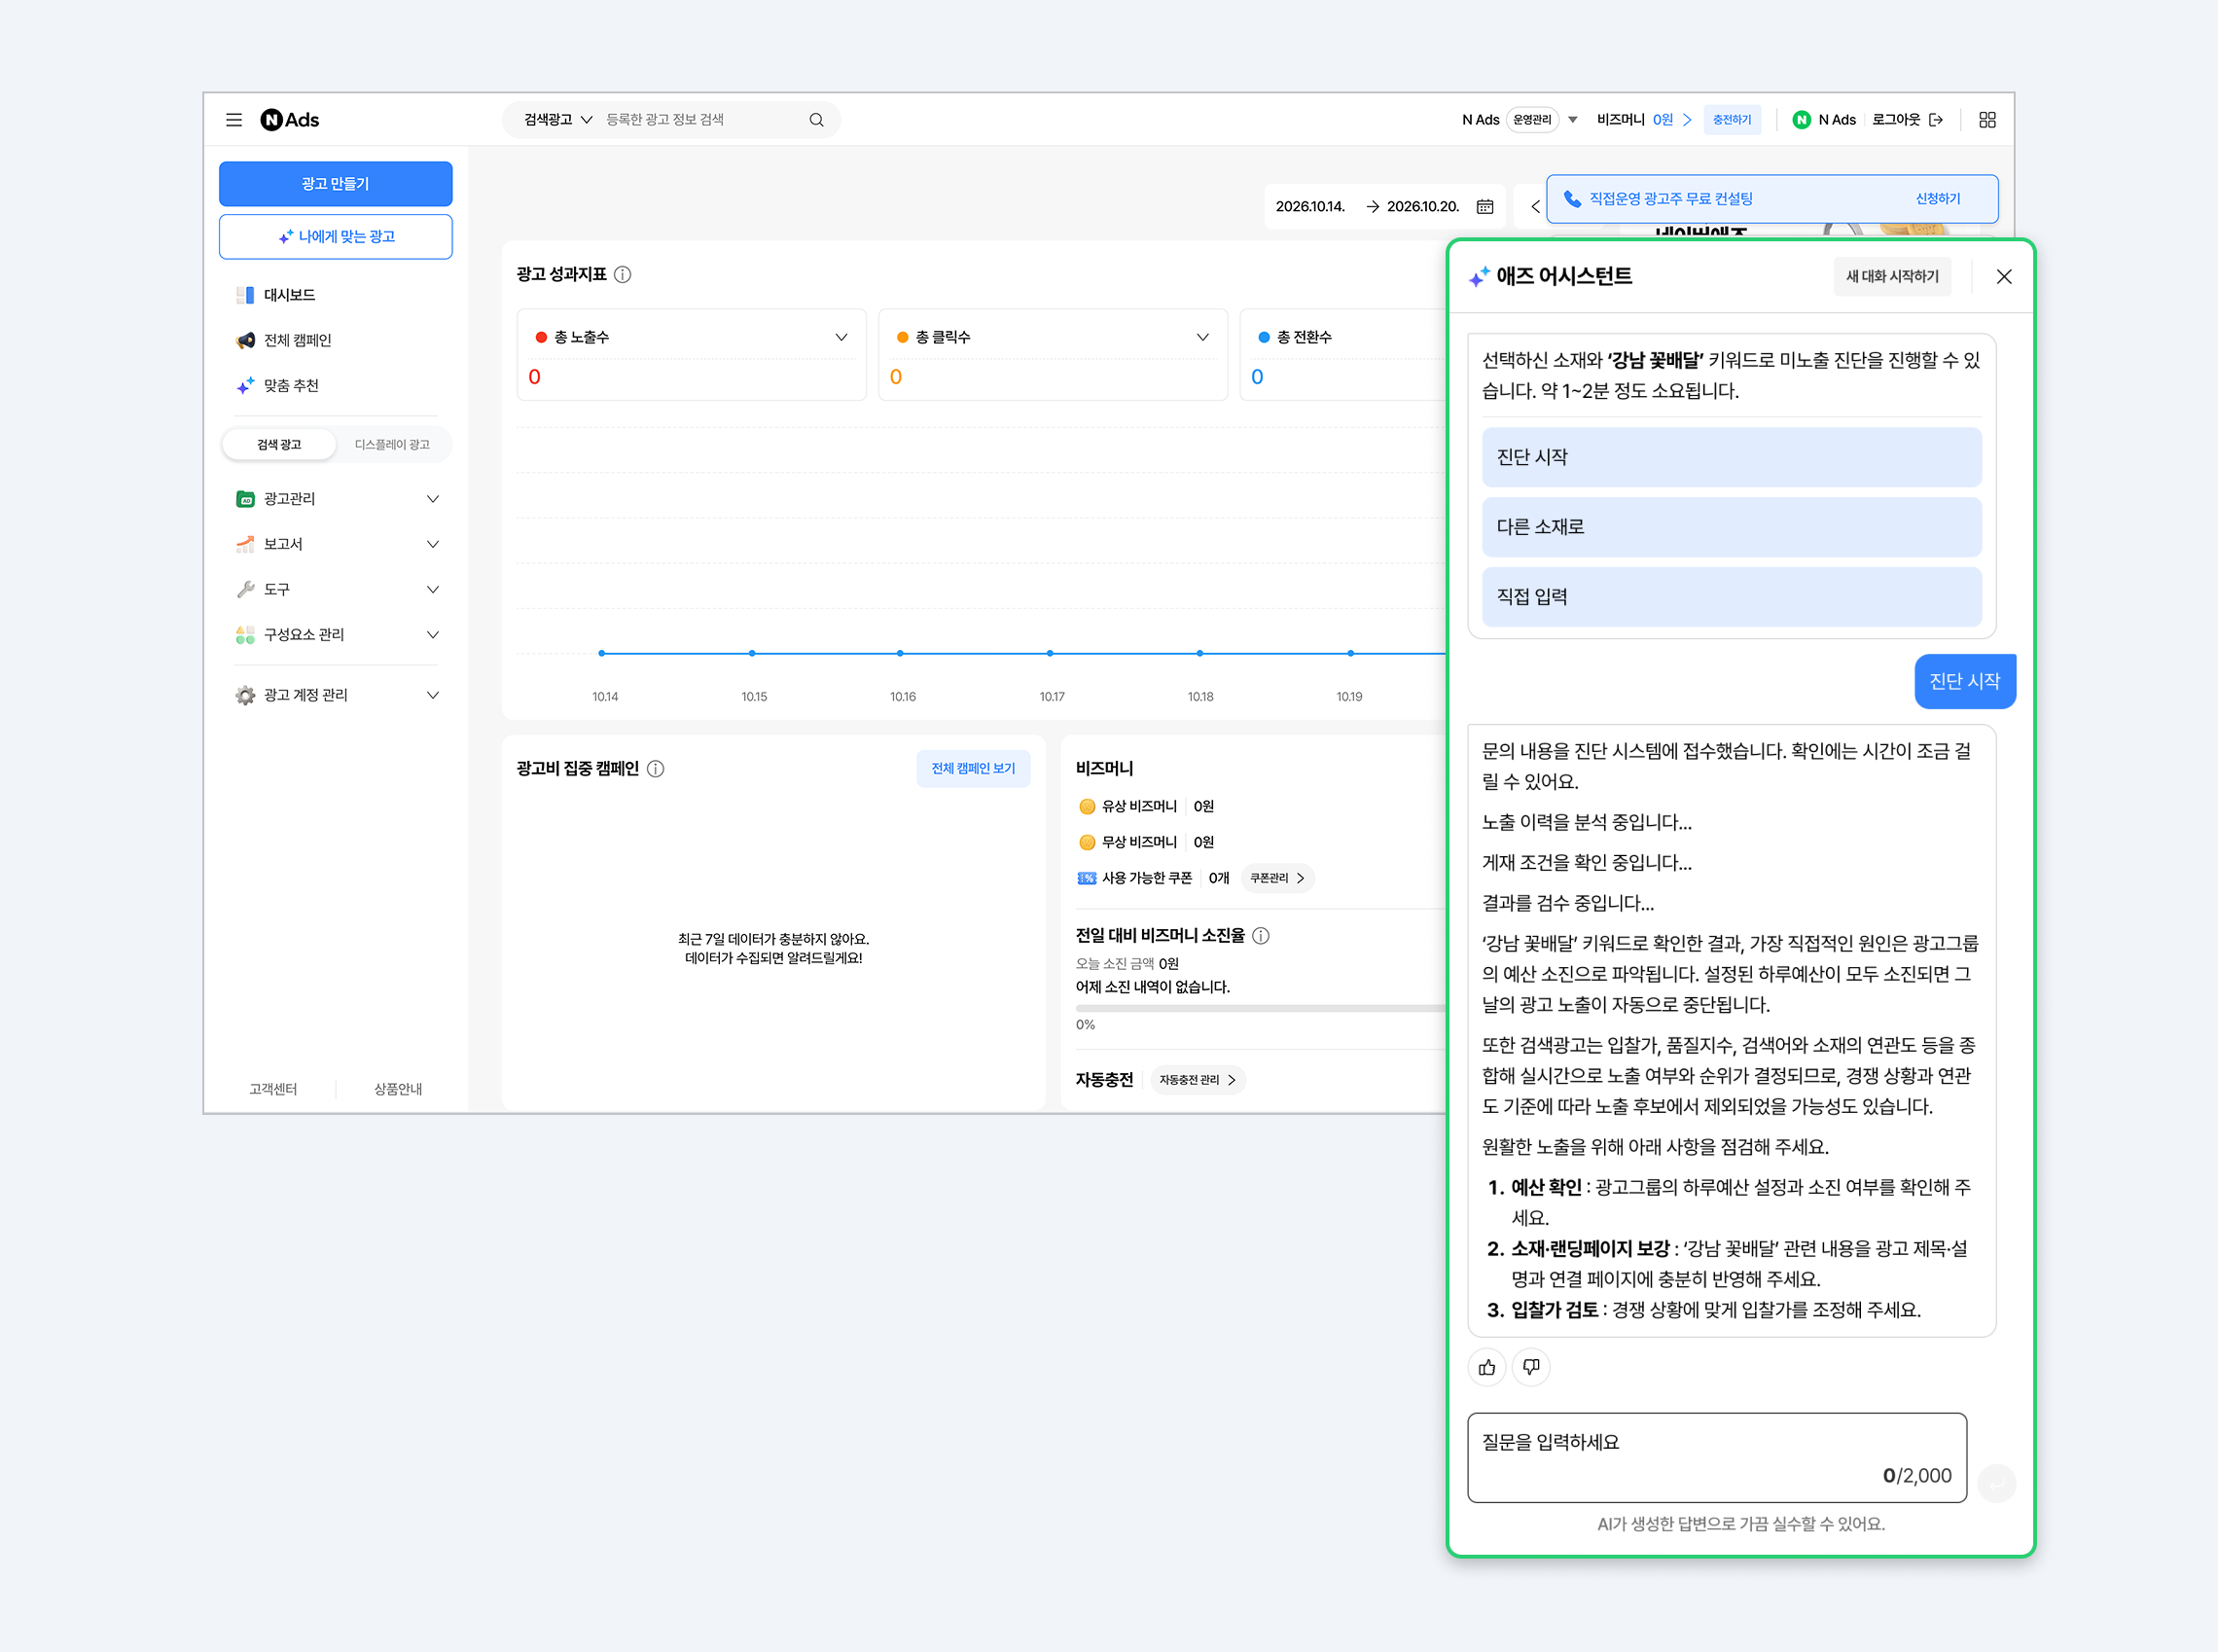Click the logout arrow icon
The image size is (2218, 1652).
tap(1936, 120)
